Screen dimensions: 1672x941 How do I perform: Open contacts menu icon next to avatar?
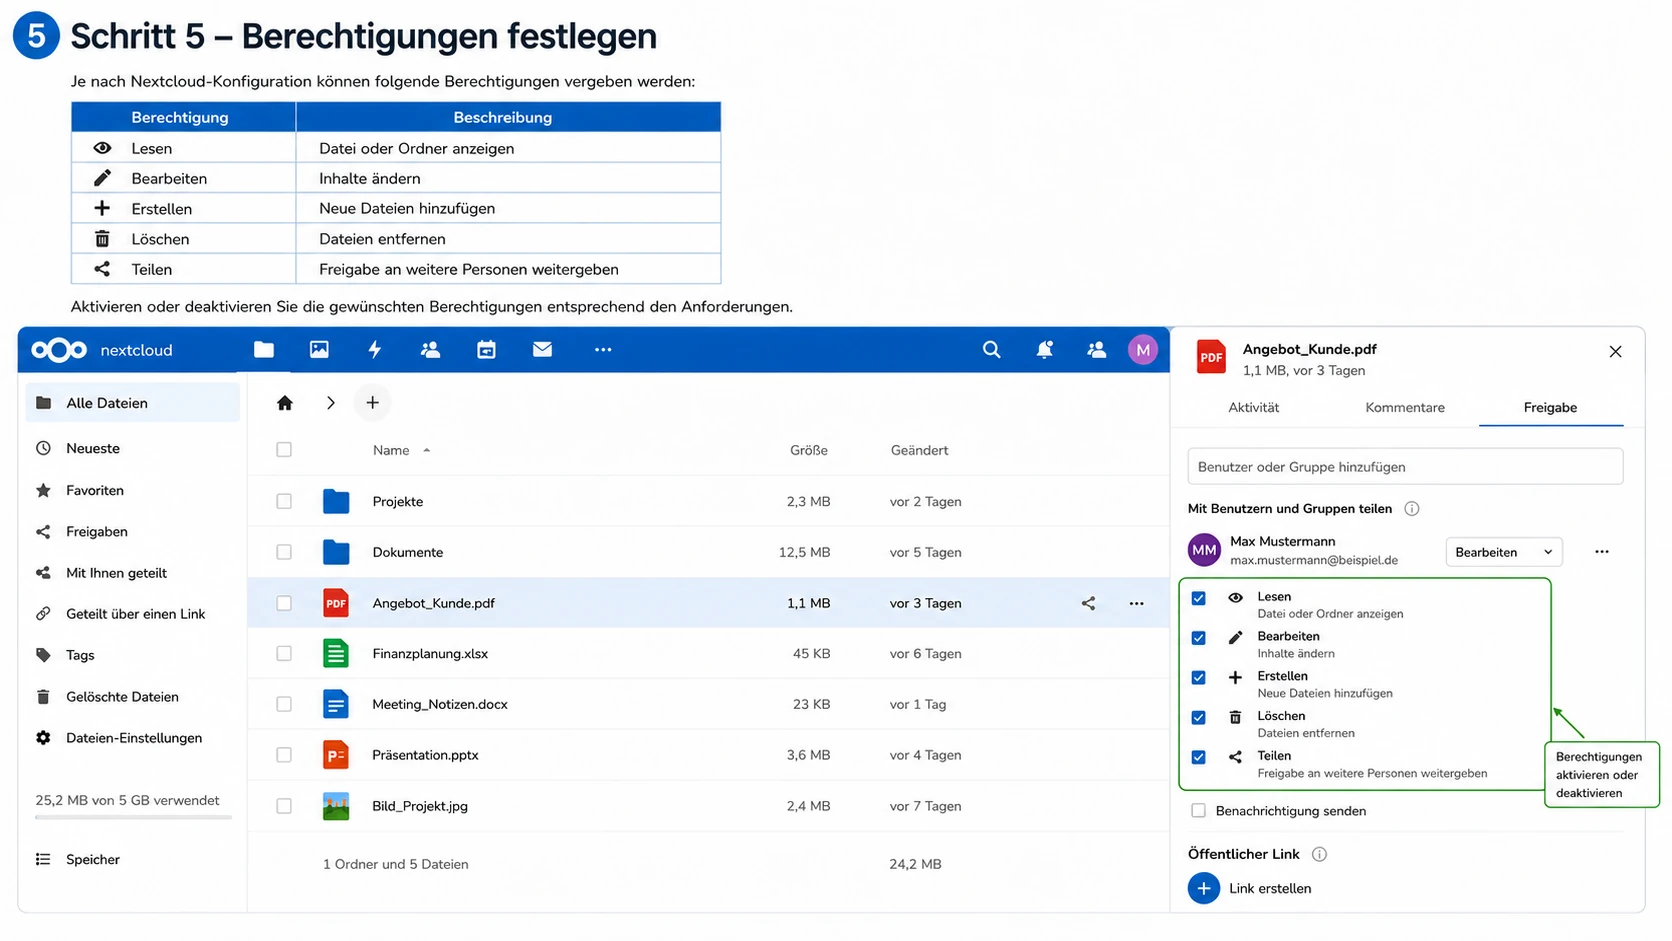1096,349
